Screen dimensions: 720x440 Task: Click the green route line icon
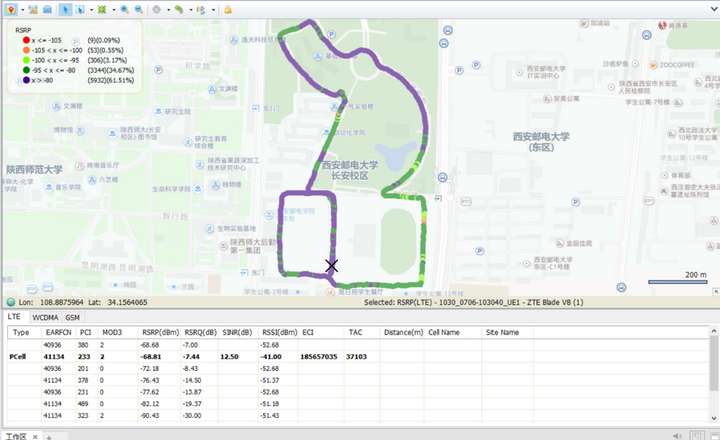coord(179,10)
